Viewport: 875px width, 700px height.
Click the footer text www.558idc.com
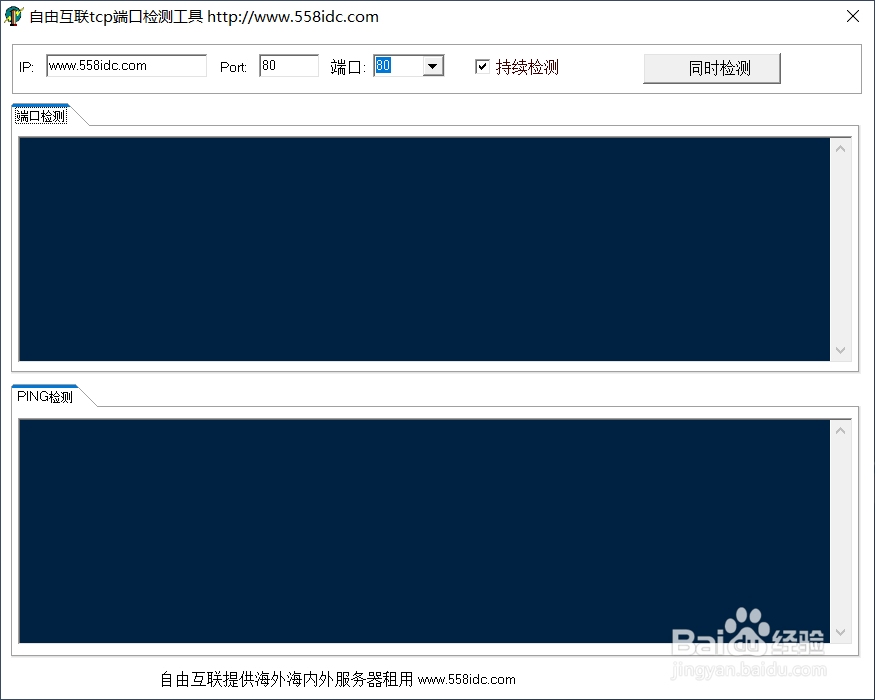(467, 679)
